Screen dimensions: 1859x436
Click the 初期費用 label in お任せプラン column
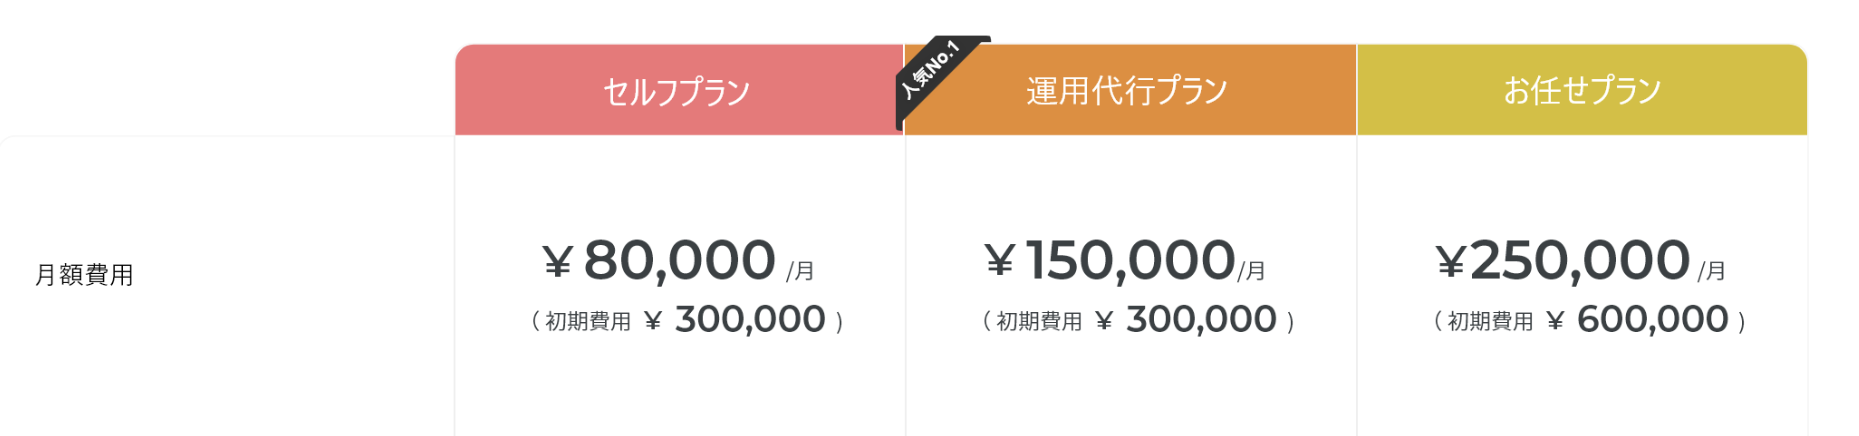click(x=1490, y=321)
